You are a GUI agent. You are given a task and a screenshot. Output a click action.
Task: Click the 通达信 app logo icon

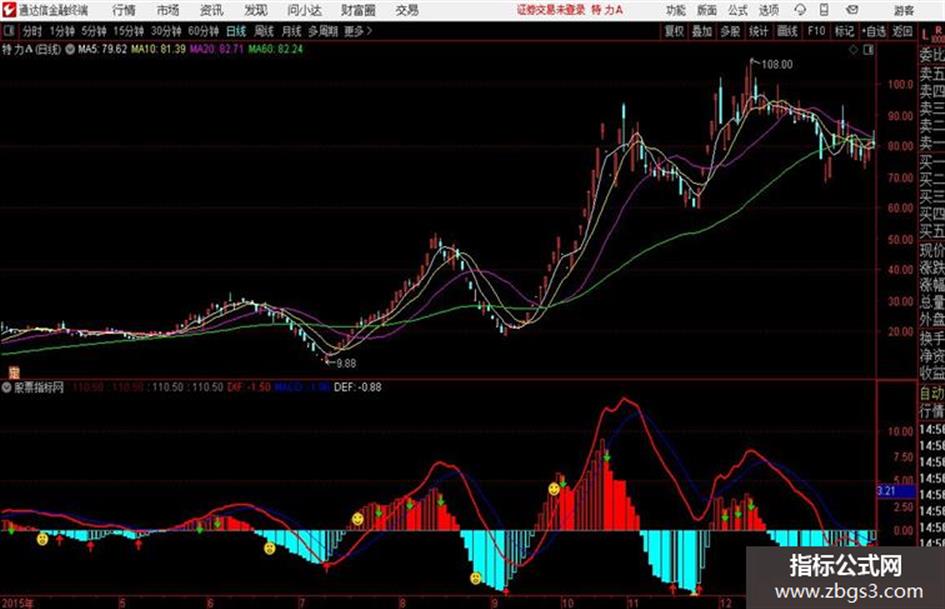[8, 10]
